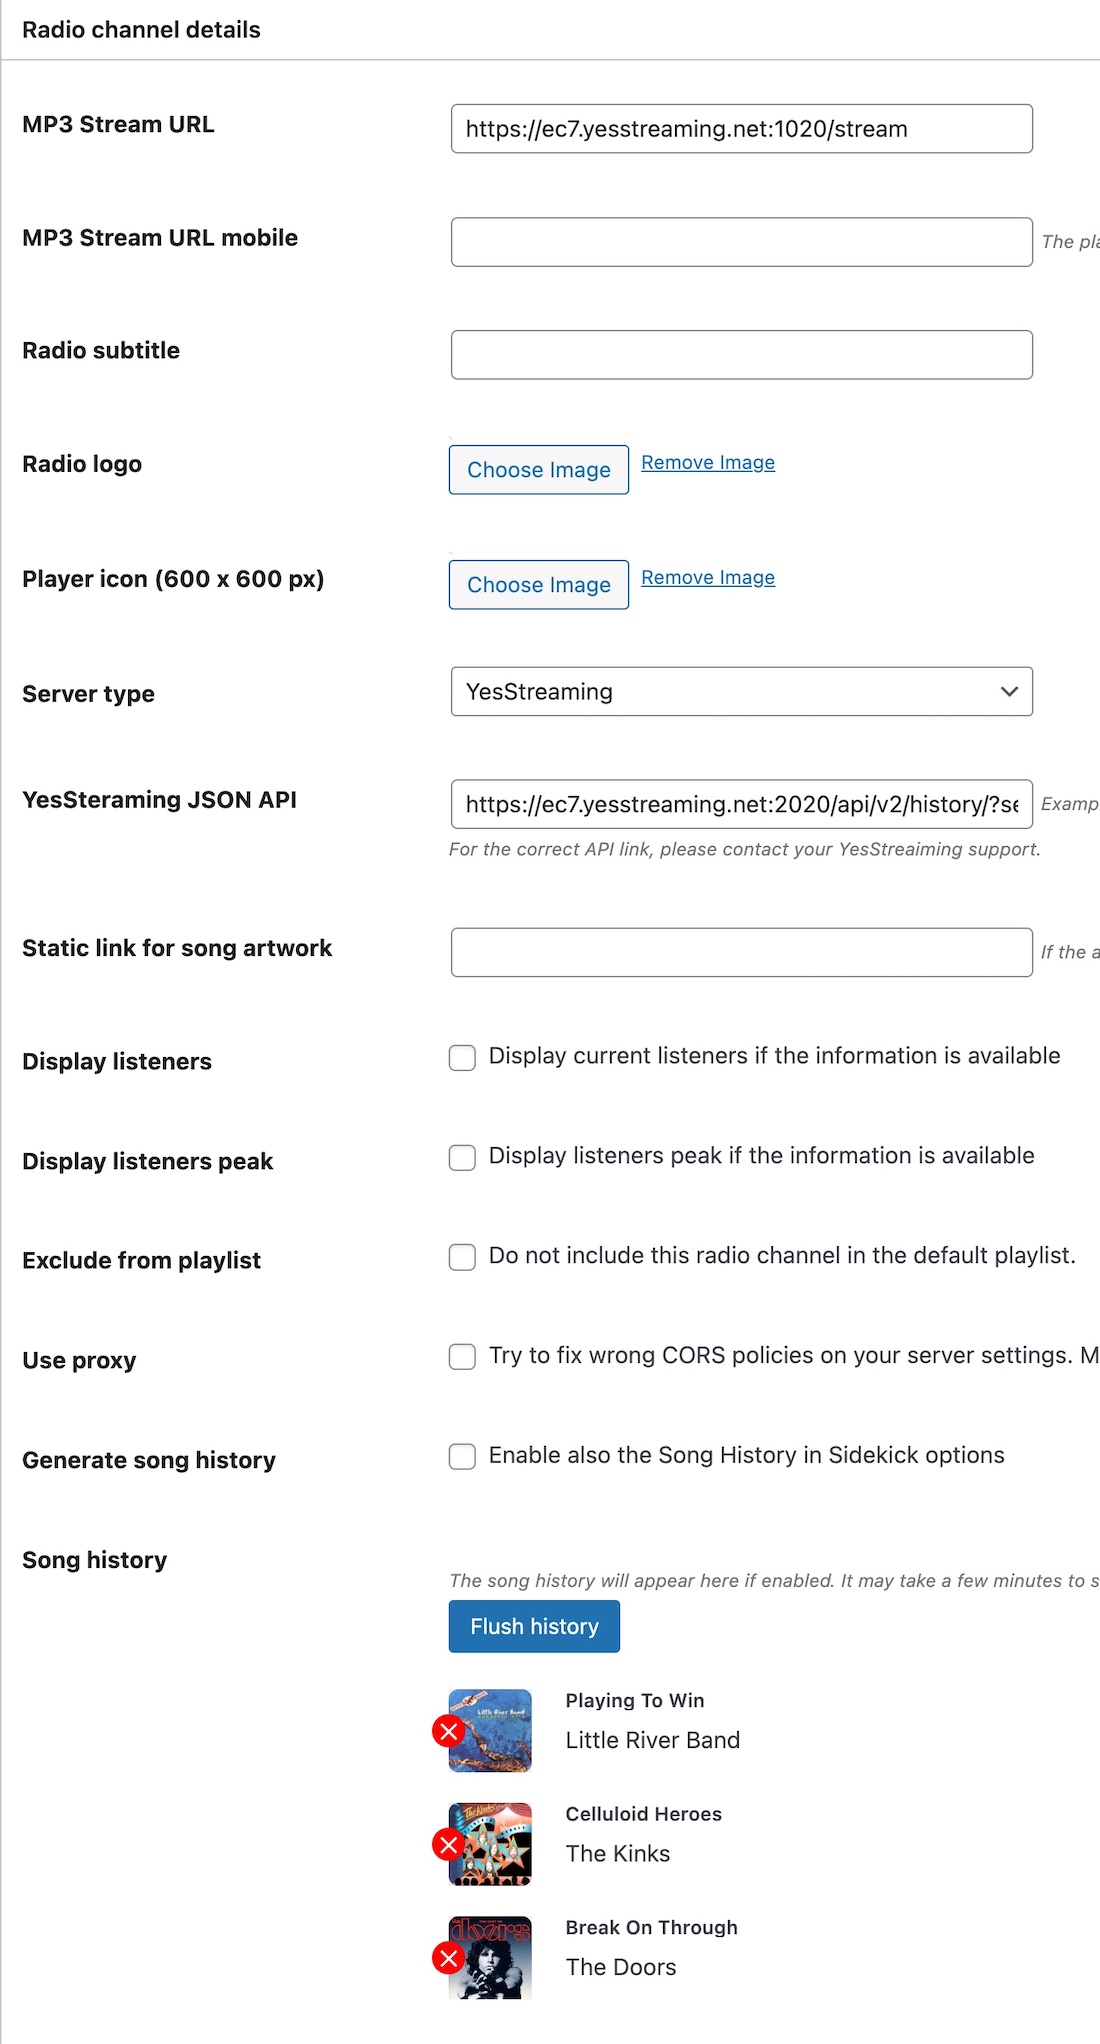Remove Break On Through from song history

449,1958
